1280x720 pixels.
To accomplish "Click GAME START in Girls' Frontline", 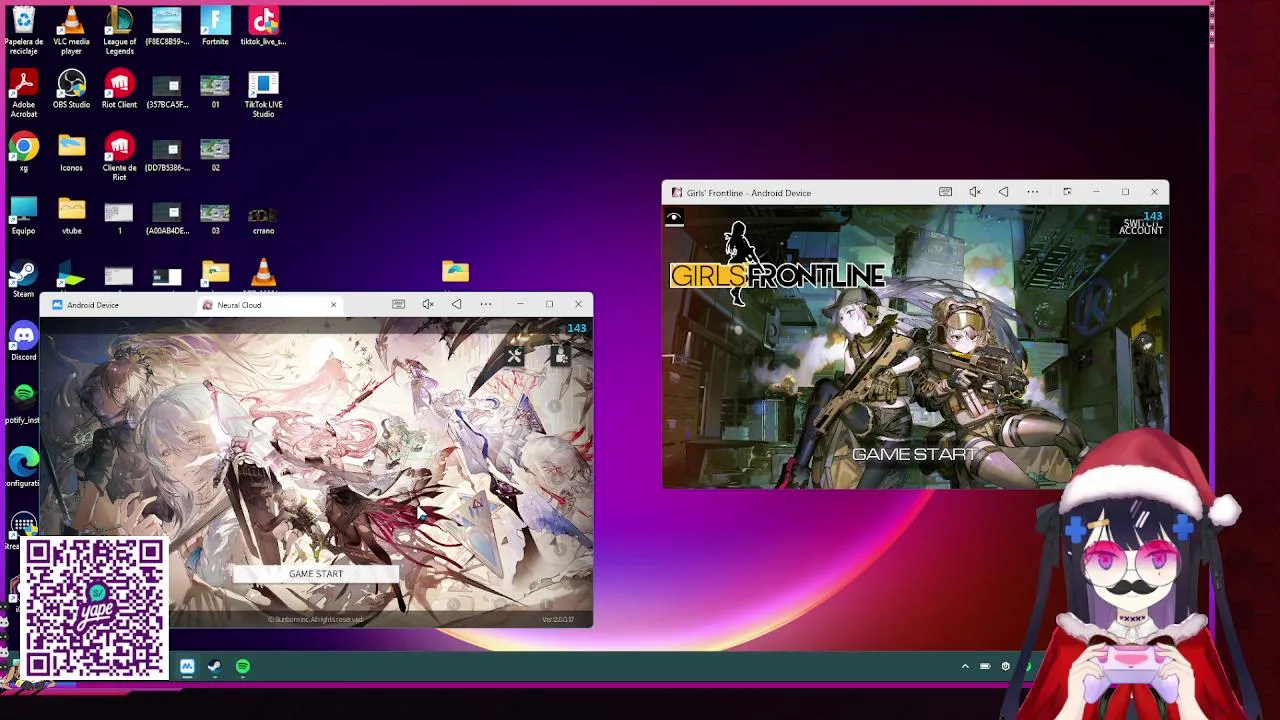I will [914, 455].
